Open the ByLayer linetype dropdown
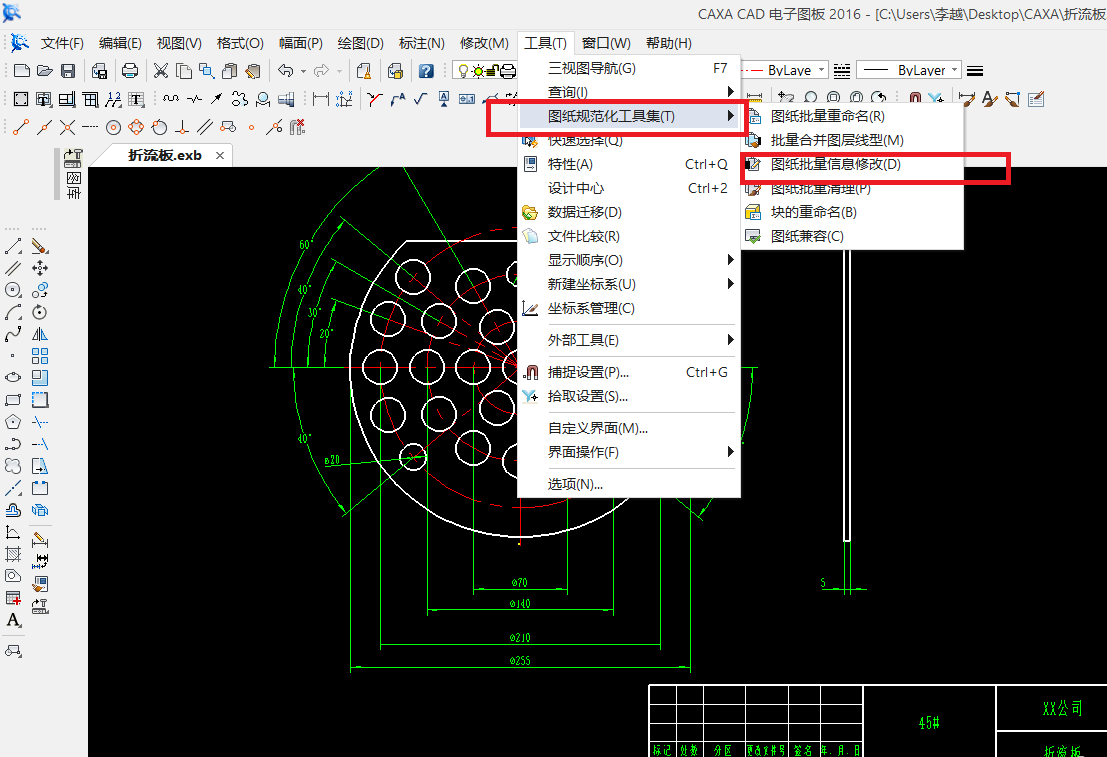The height and width of the screenshot is (757, 1107). [954, 70]
